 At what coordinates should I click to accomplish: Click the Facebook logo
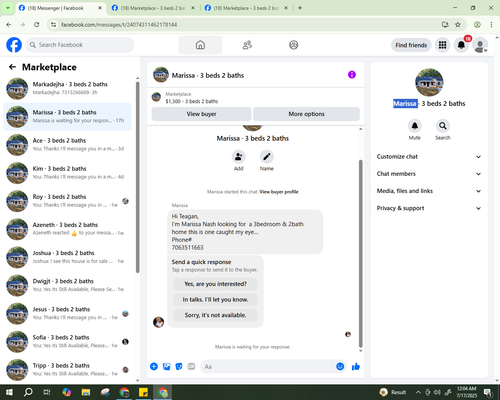[x=14, y=45]
